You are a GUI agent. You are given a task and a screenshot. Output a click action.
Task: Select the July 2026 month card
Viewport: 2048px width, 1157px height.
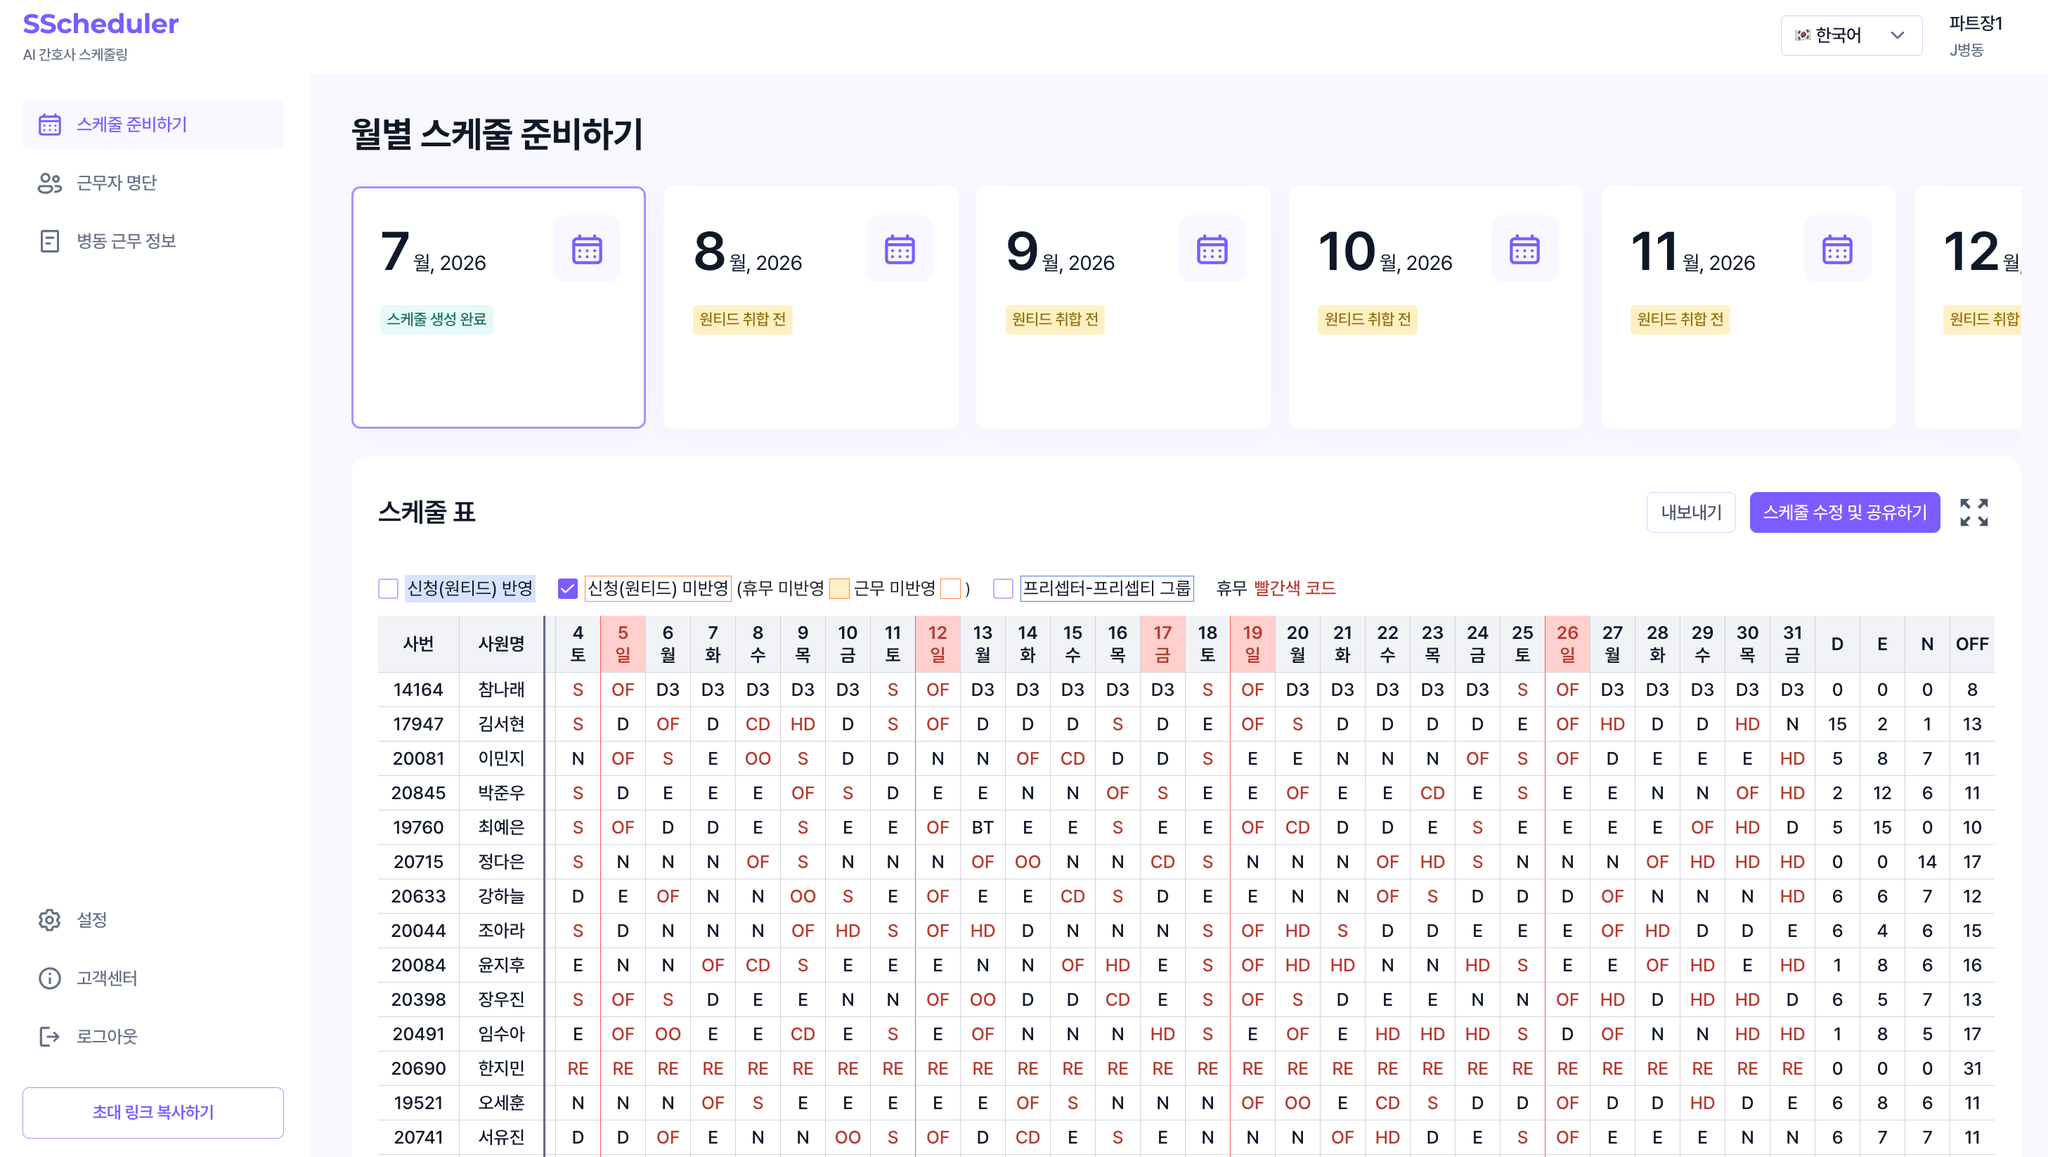coord(498,307)
